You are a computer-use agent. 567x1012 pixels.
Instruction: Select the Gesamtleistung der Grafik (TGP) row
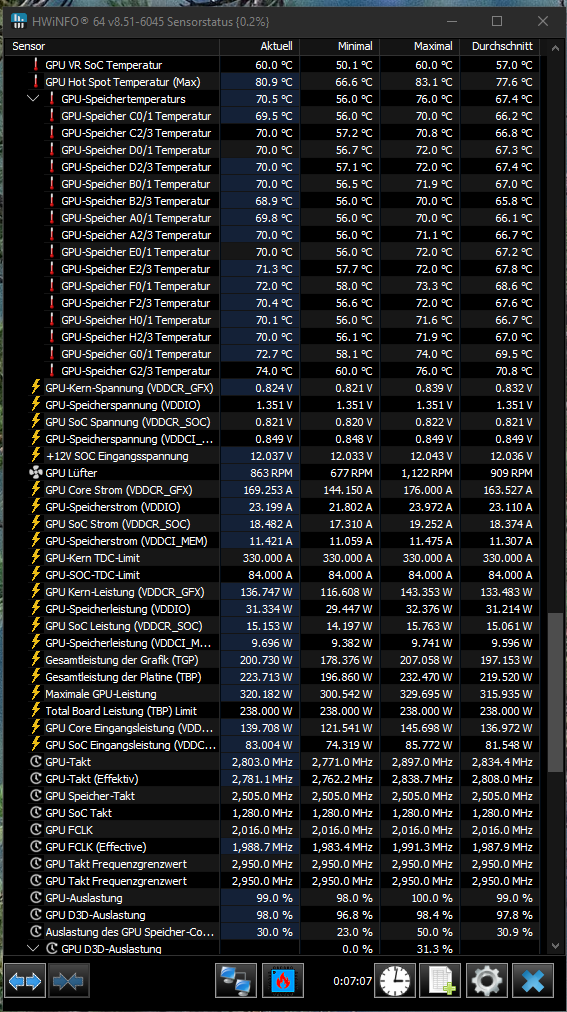[272, 660]
